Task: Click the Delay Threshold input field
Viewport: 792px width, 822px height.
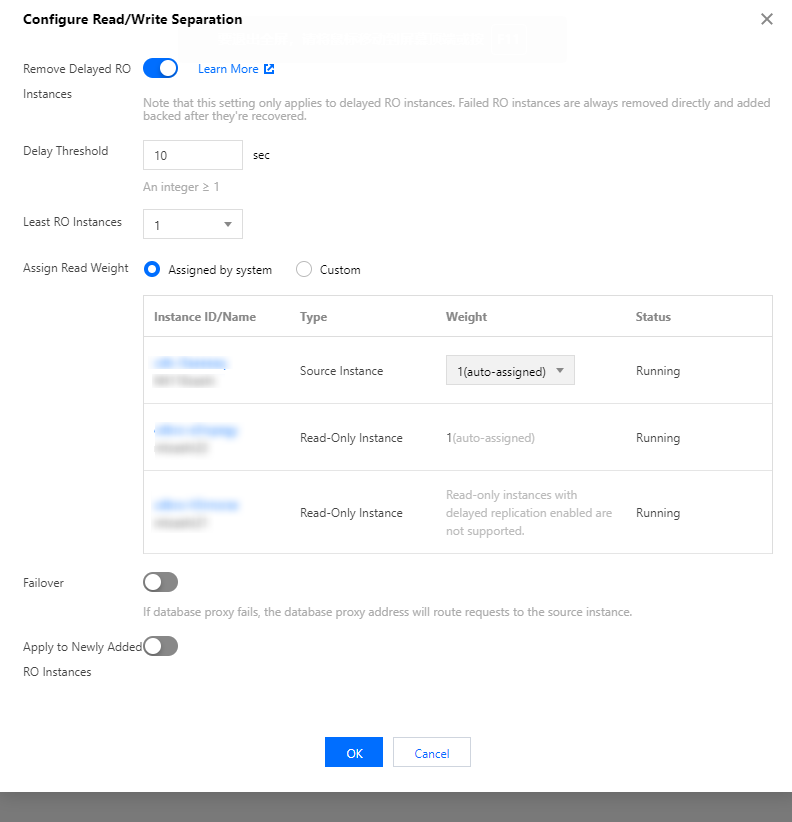Action: [193, 155]
